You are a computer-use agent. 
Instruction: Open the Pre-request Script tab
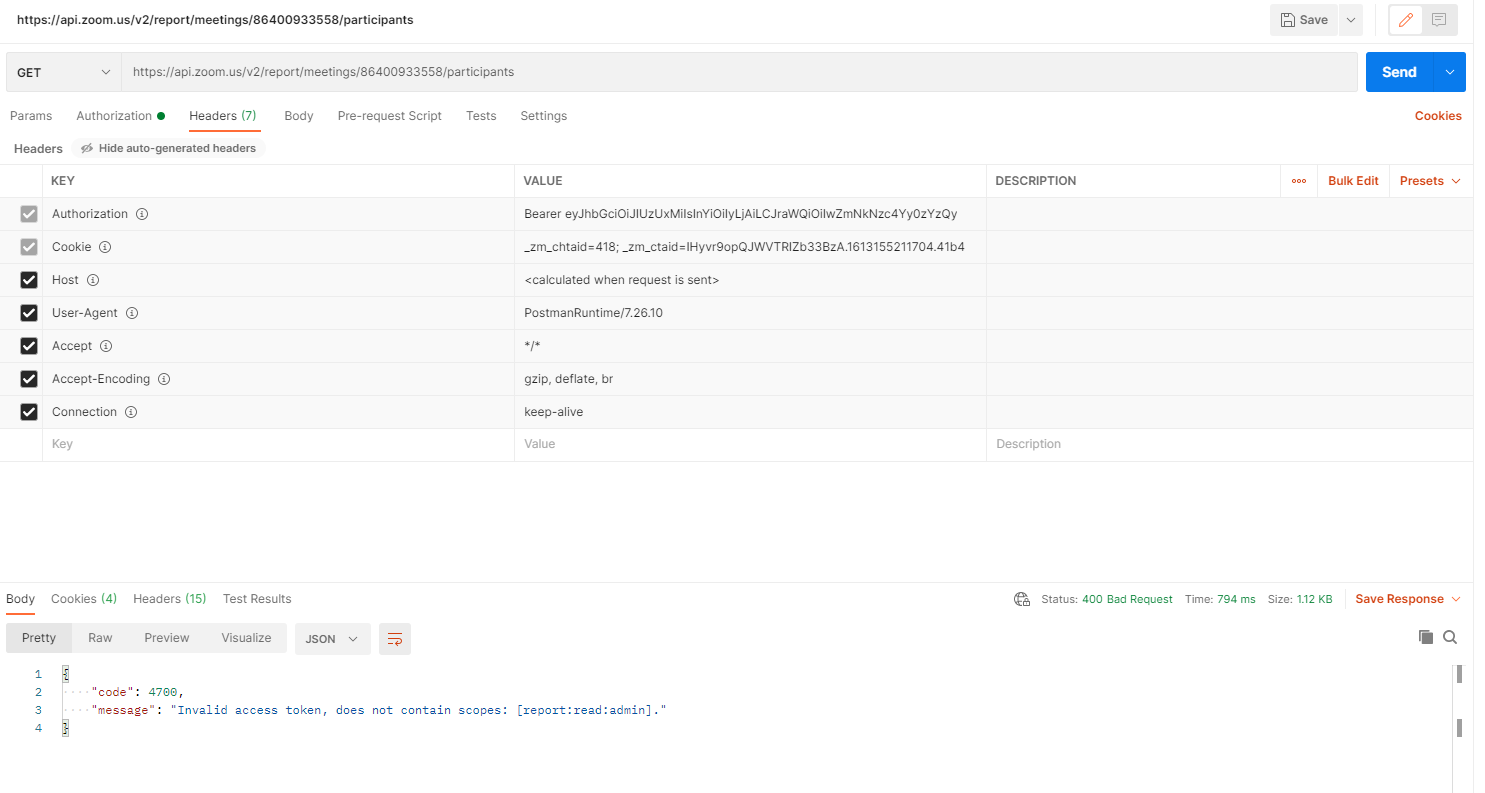point(389,116)
